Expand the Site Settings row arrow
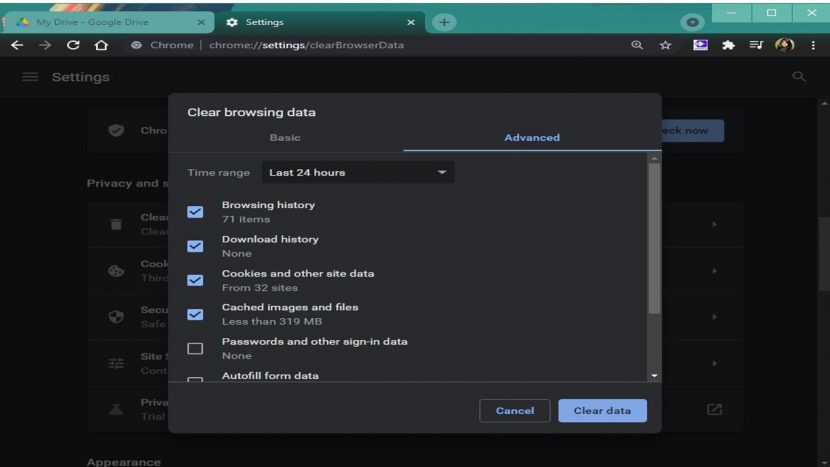Screen dimensions: 830x467 pyautogui.click(x=714, y=363)
